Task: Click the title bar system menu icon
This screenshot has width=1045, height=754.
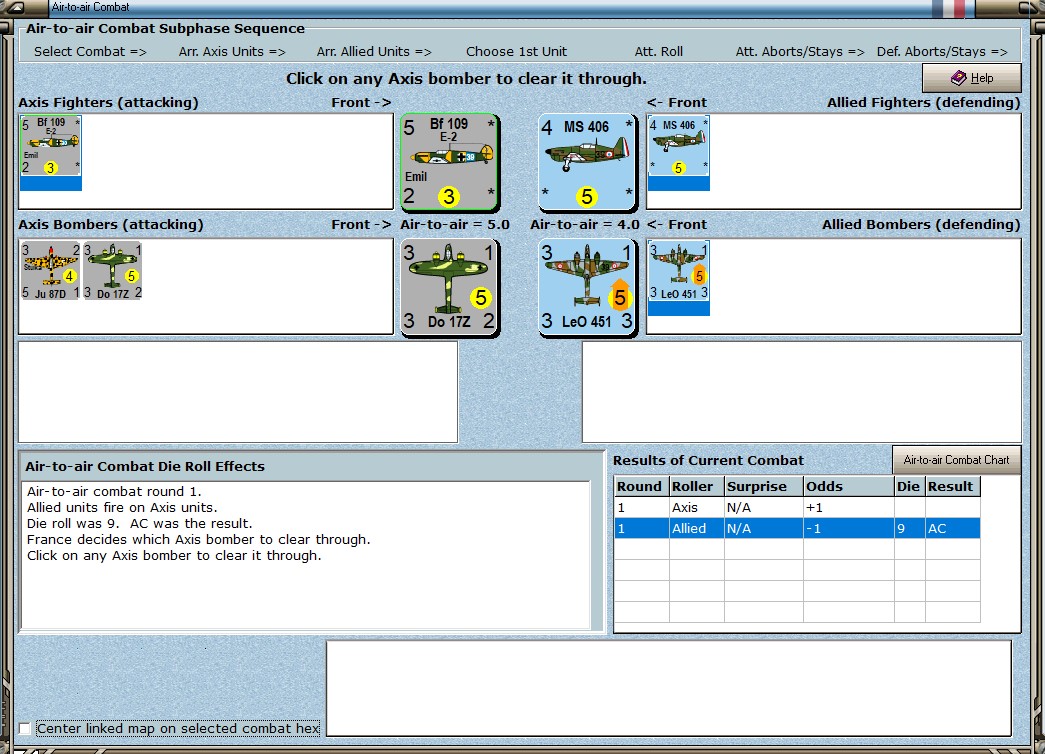Action: pos(15,7)
